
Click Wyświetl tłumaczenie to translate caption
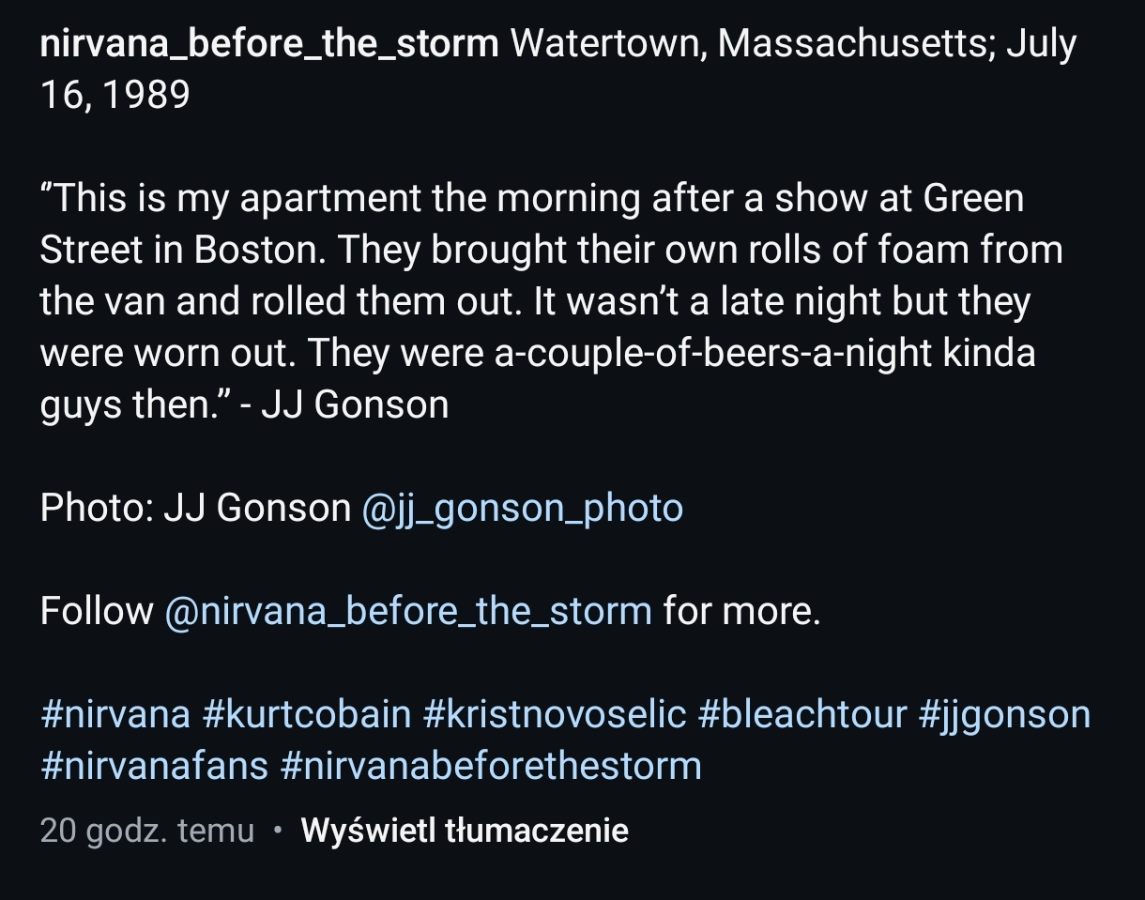point(464,831)
